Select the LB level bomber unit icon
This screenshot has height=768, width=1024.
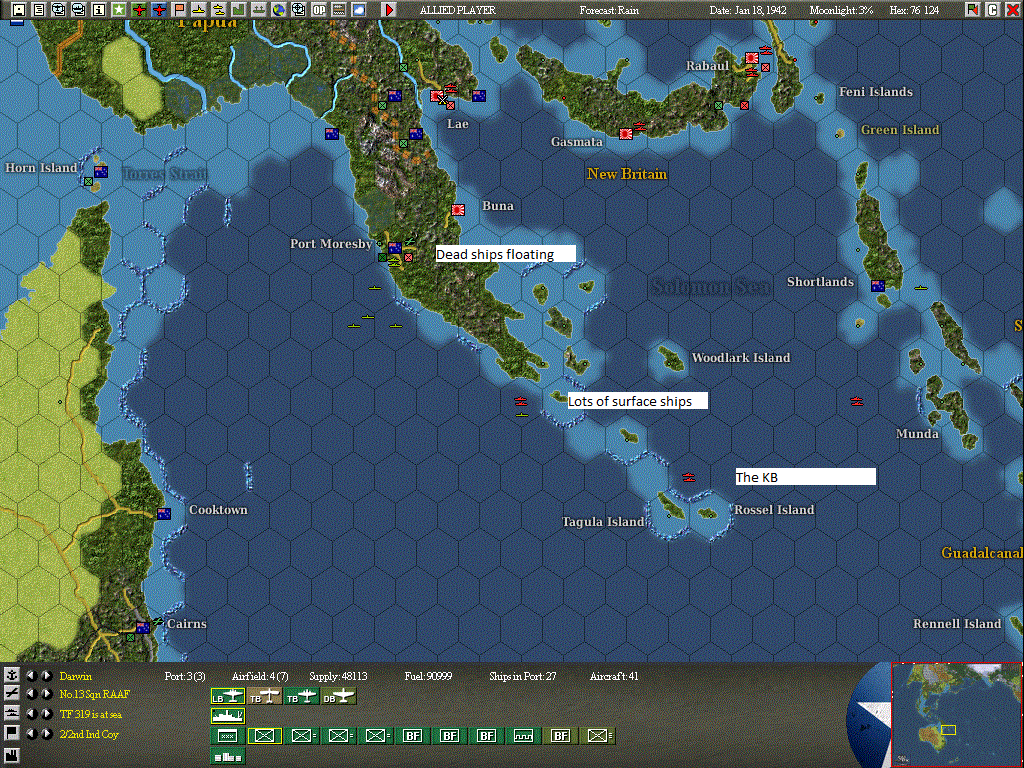(x=227, y=697)
